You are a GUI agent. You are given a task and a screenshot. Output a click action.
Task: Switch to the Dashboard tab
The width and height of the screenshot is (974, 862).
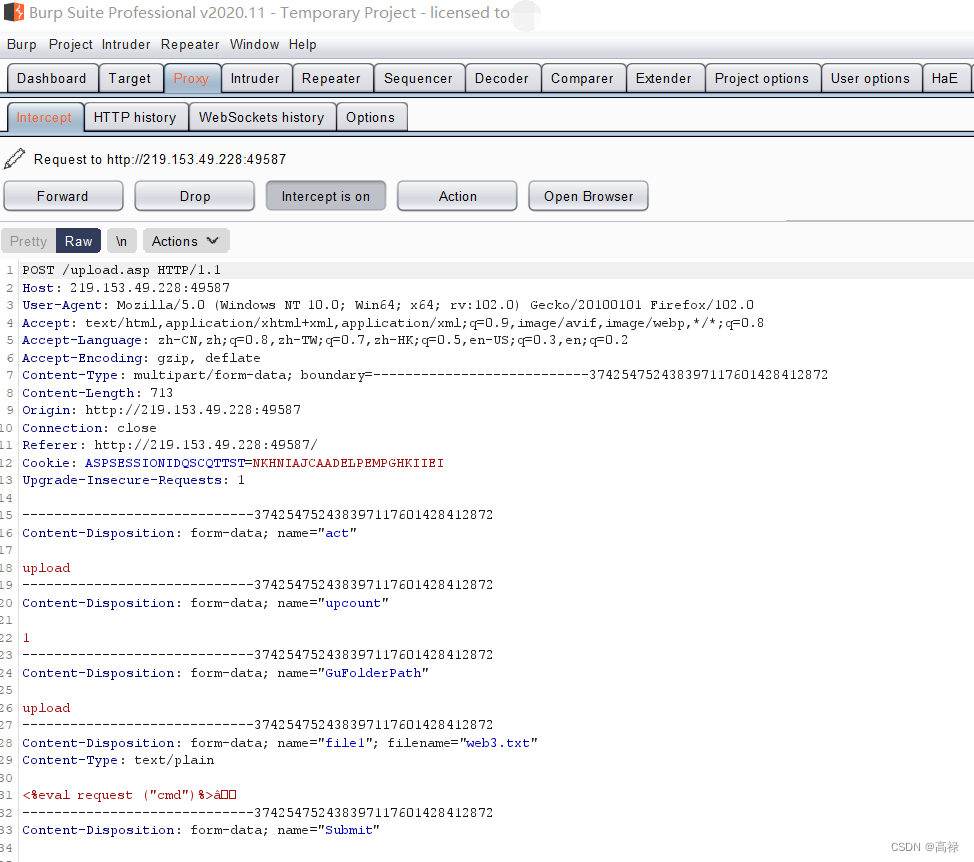click(x=52, y=78)
